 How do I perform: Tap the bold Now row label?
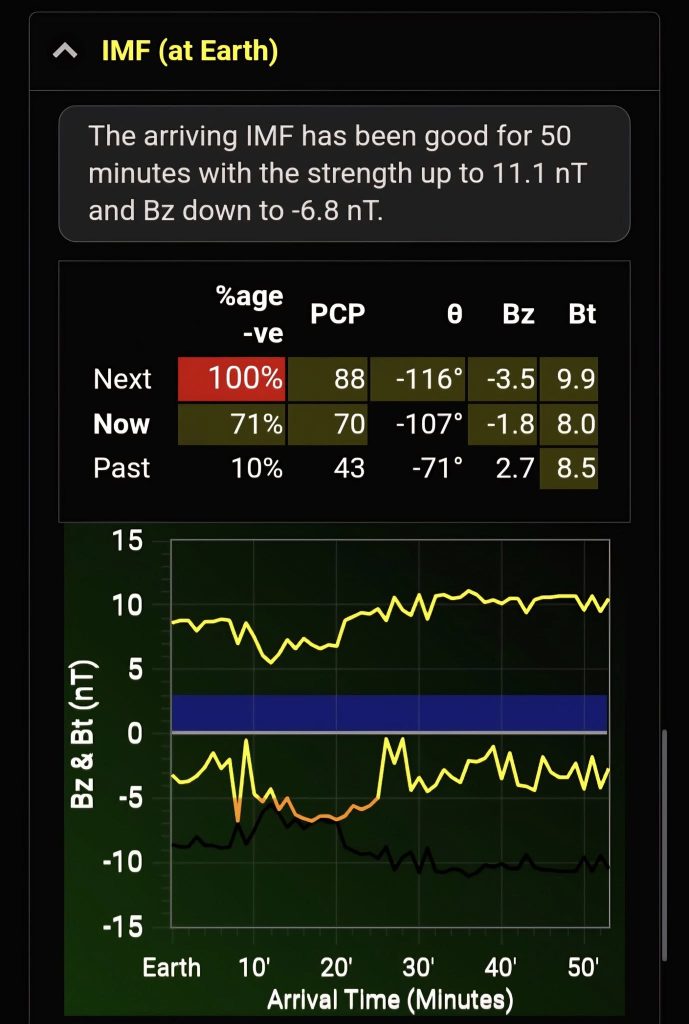(x=121, y=424)
